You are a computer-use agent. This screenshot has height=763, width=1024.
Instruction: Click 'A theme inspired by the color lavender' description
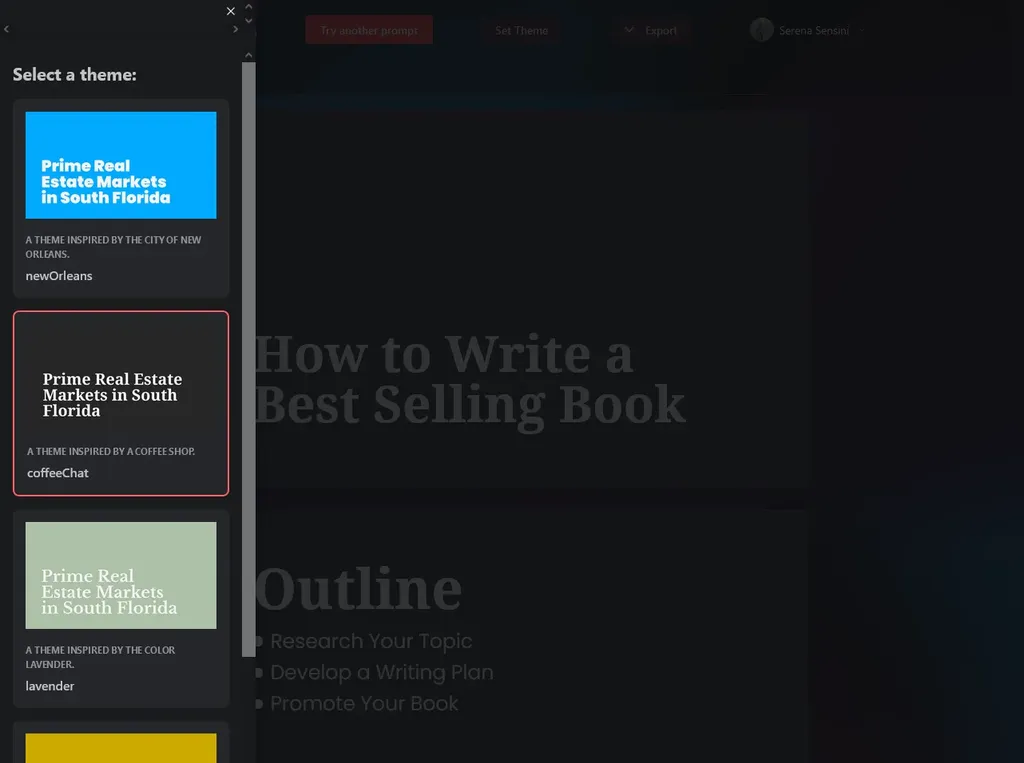101,657
